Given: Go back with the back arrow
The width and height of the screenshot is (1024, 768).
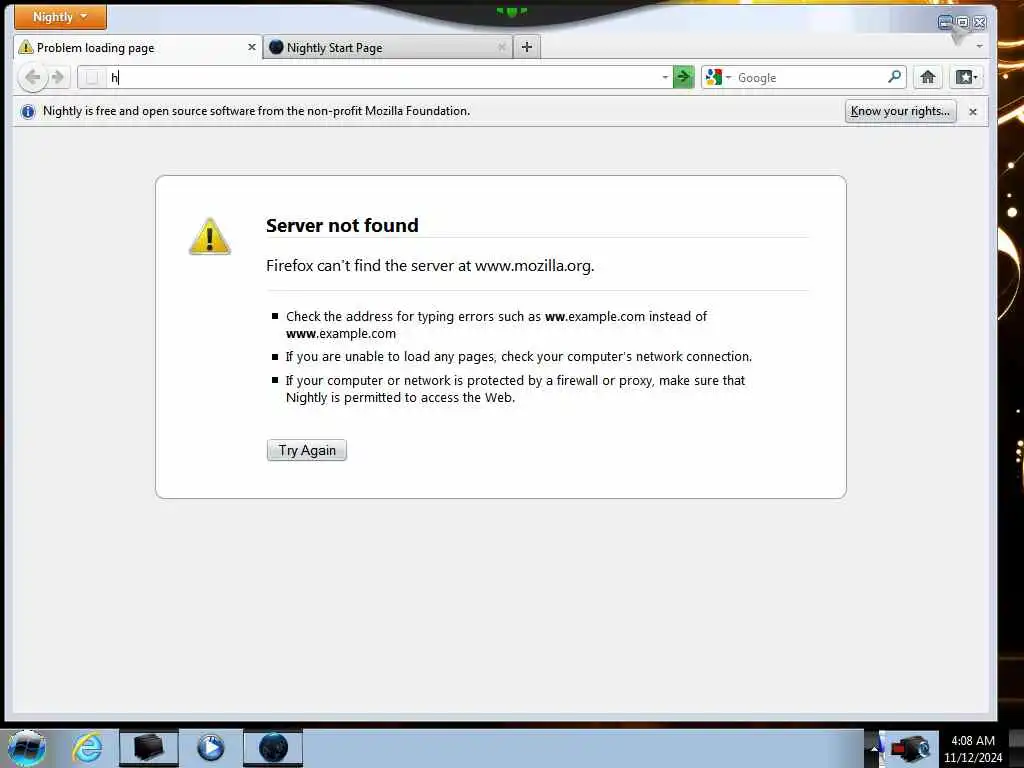Looking at the screenshot, I should click(32, 77).
